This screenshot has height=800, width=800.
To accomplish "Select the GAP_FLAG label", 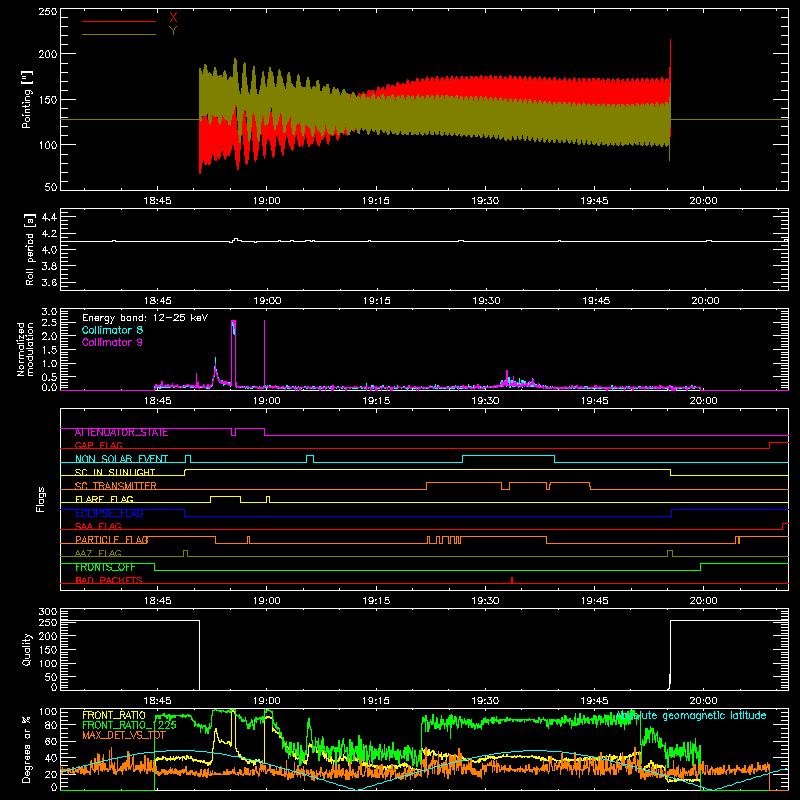I will point(98,445).
